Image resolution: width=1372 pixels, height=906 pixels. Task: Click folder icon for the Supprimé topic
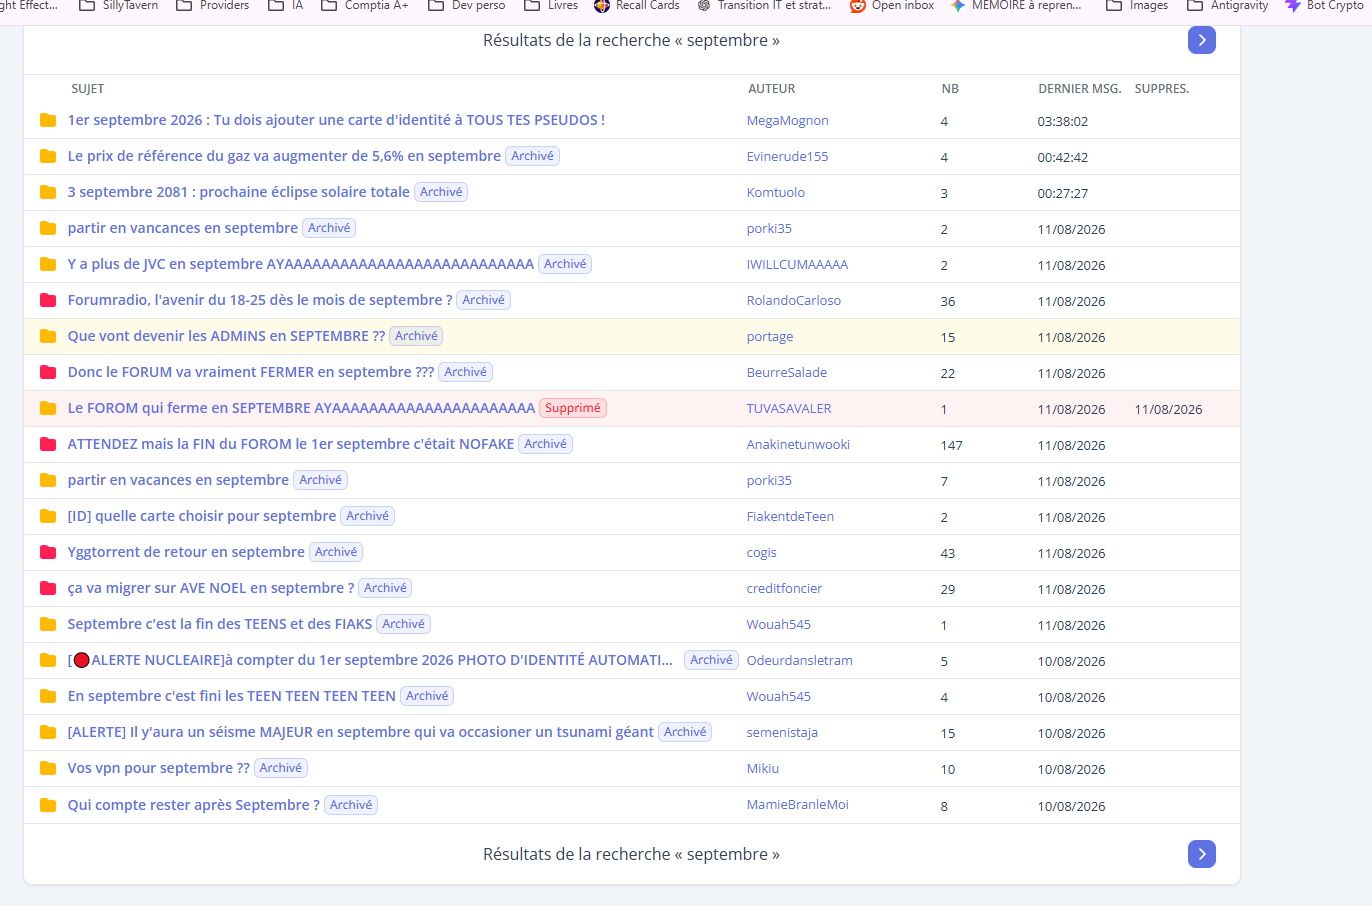click(48, 408)
